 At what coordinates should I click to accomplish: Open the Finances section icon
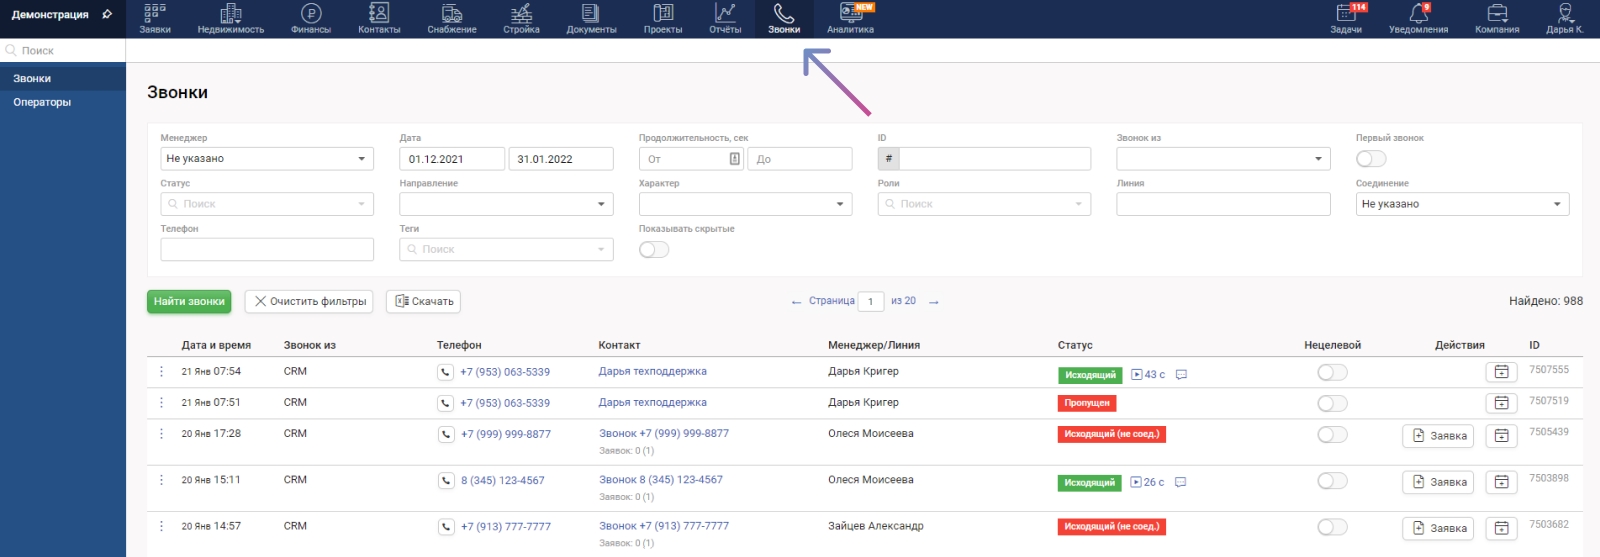[311, 14]
